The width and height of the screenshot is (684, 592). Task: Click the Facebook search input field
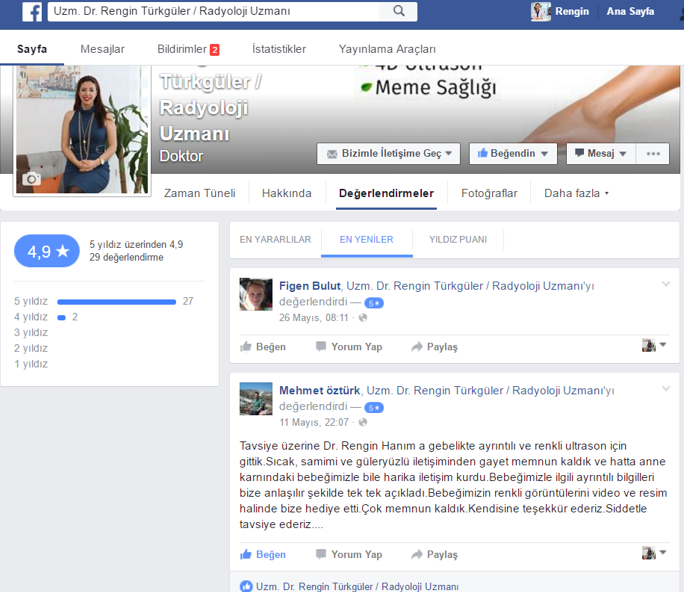coord(215,12)
